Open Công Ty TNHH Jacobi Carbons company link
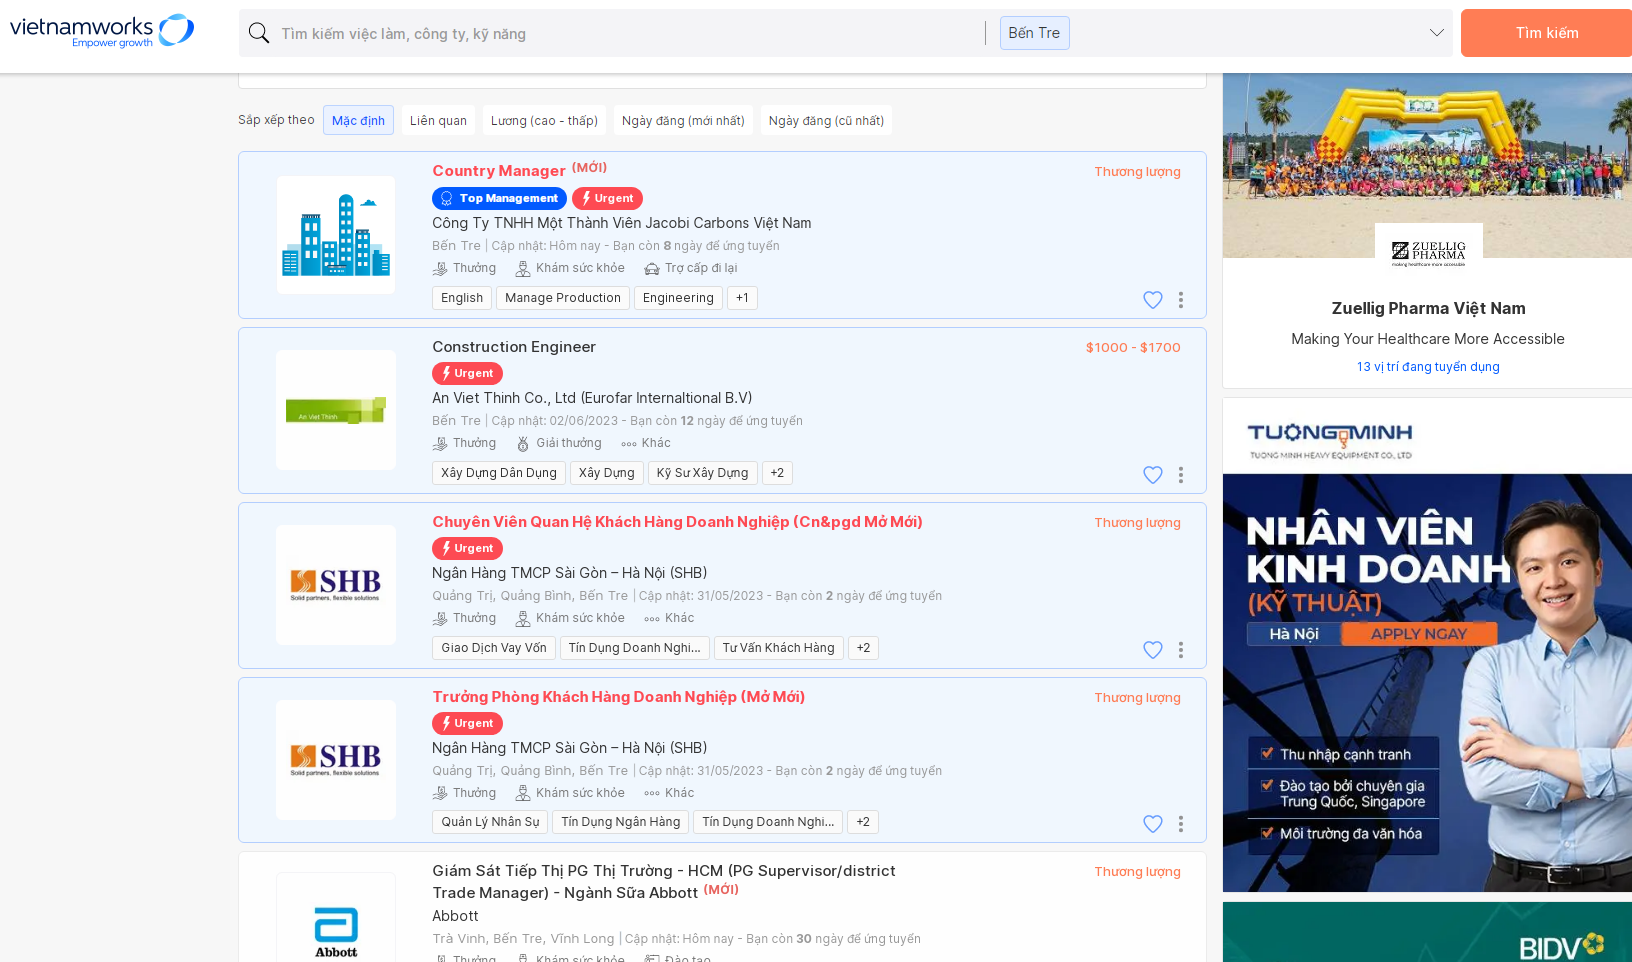Viewport: 1632px width, 962px height. click(x=622, y=223)
